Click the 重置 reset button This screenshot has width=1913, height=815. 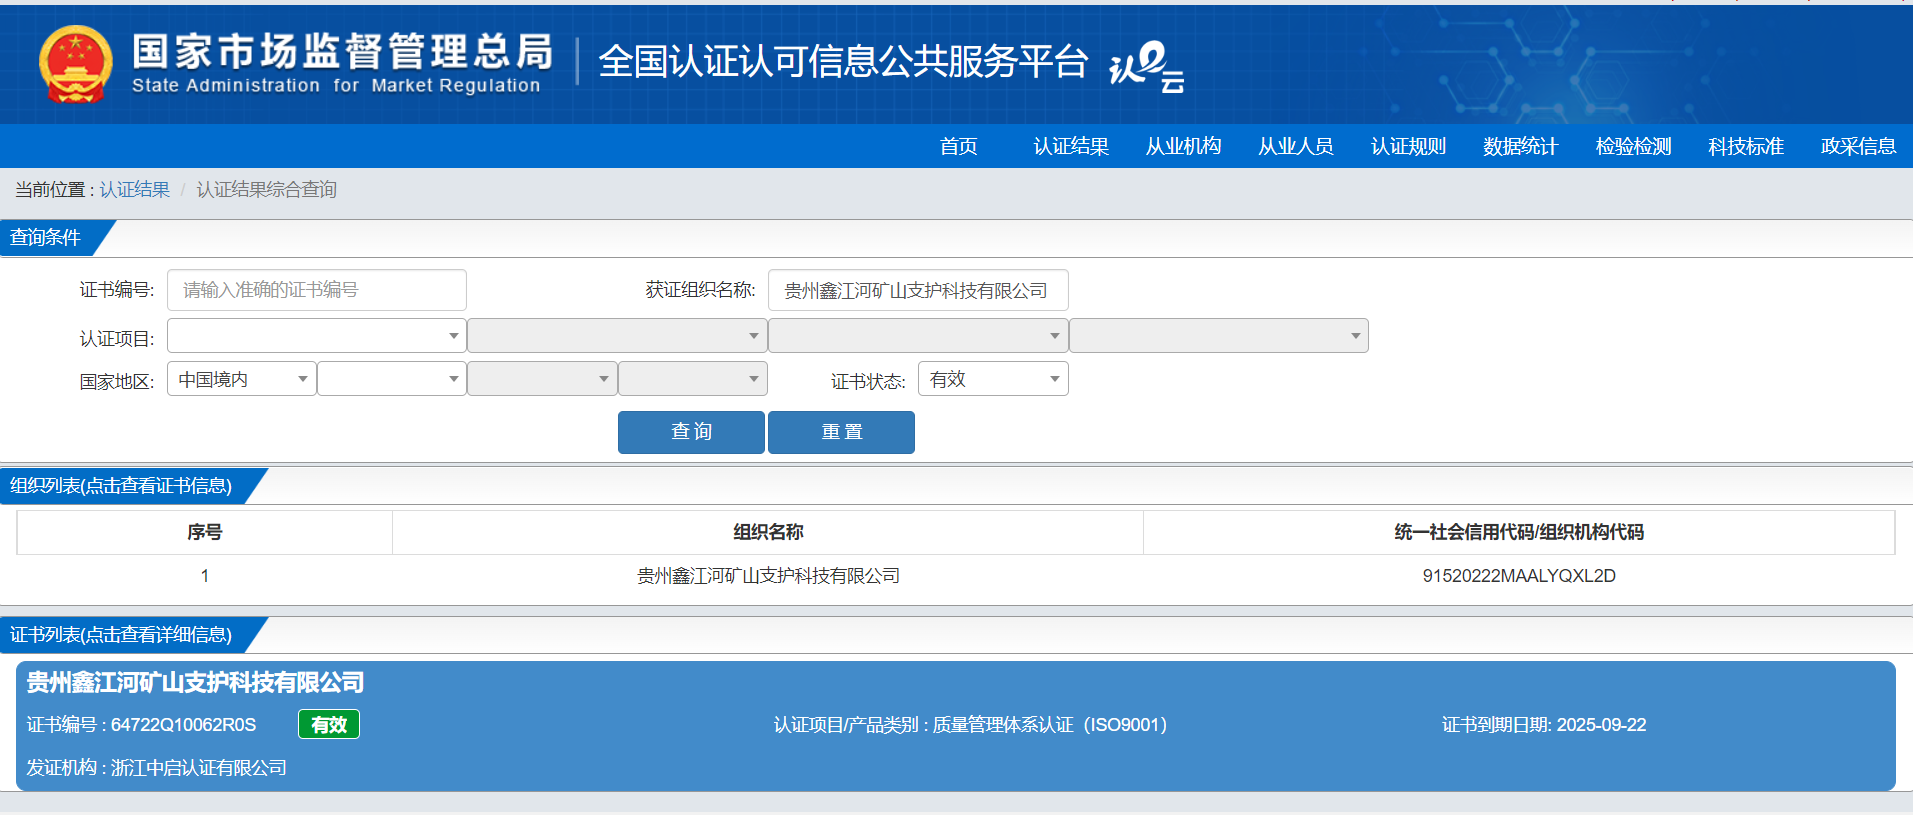(841, 432)
